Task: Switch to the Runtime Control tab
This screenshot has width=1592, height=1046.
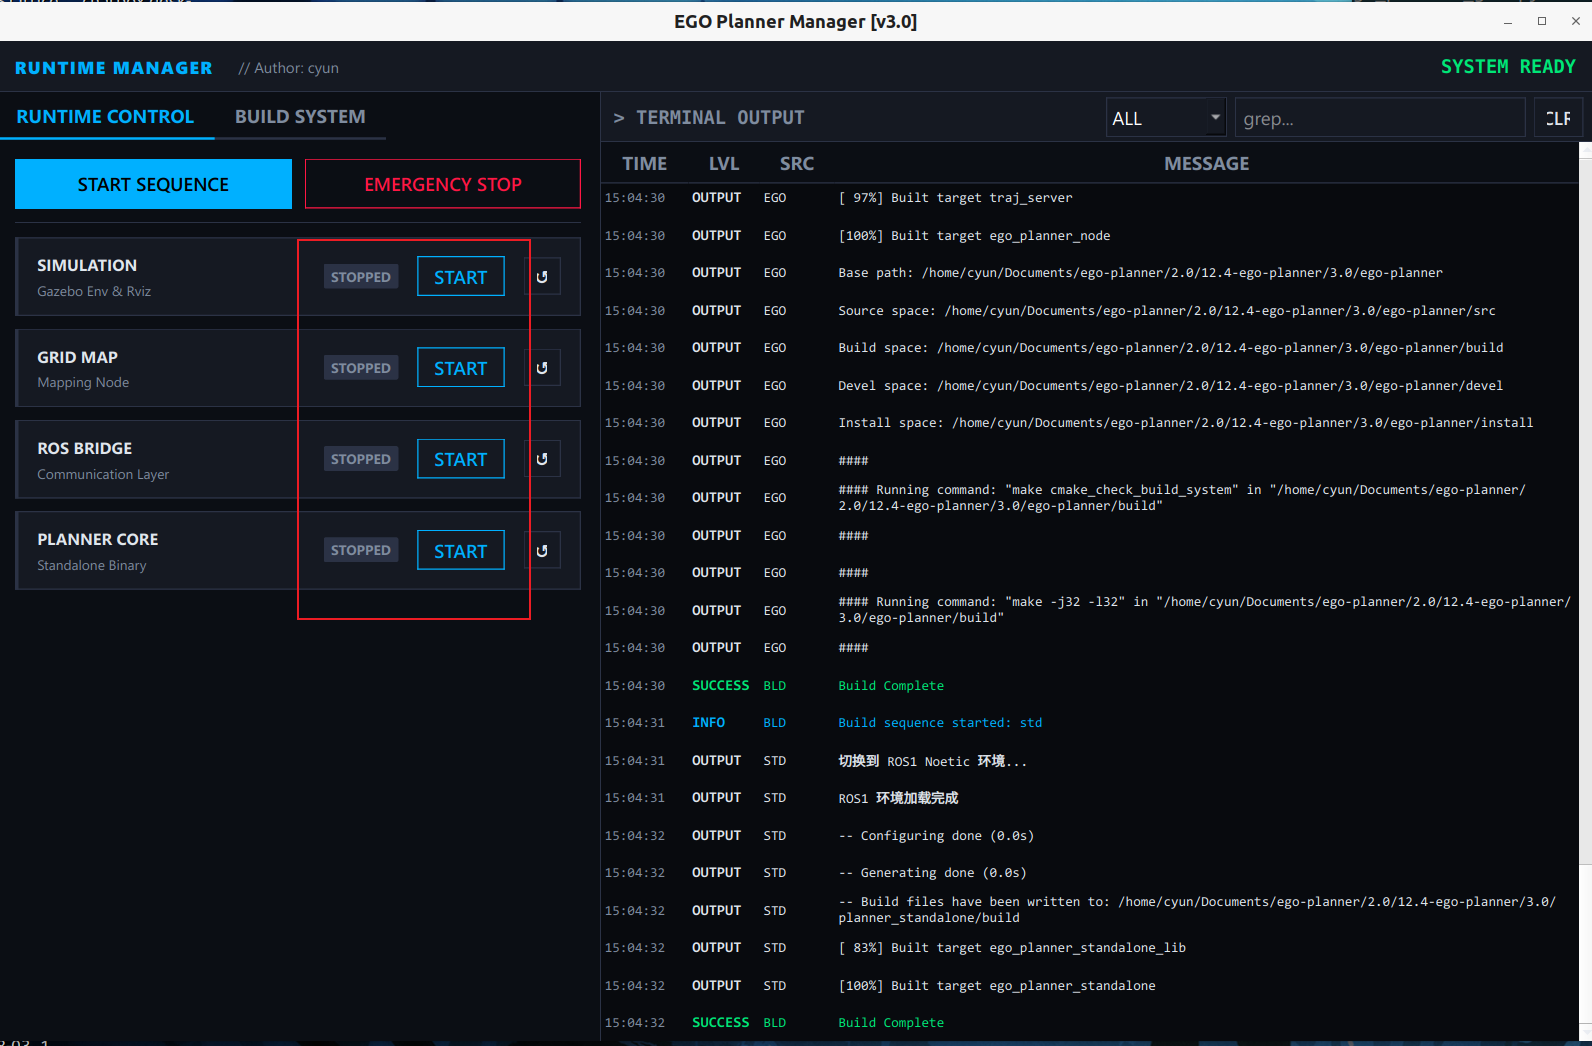Action: (105, 117)
